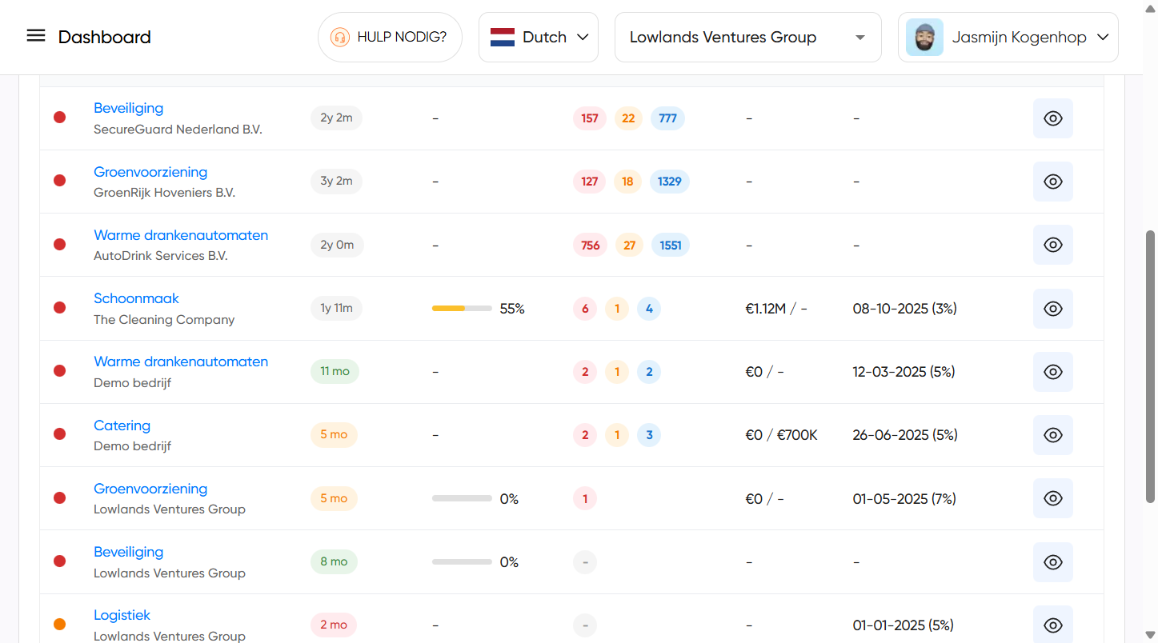Expand the Lowlands Ventures Group selector
Screen dimensions: 1158x643
[x=747, y=37]
